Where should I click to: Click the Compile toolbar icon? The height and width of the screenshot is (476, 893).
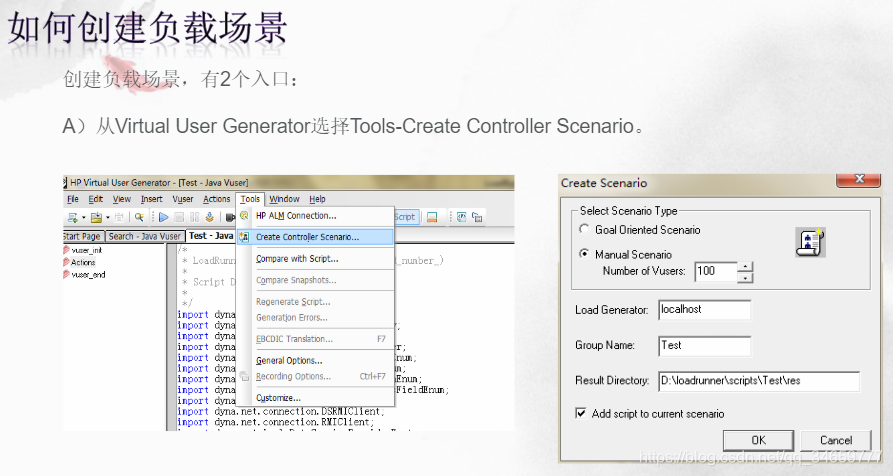coord(210,217)
